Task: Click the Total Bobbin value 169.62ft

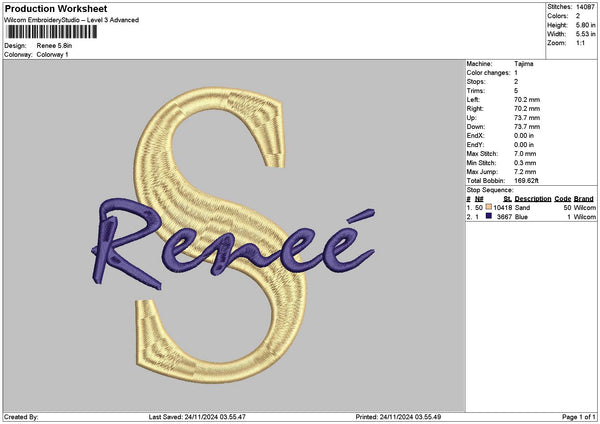Action: [526, 181]
